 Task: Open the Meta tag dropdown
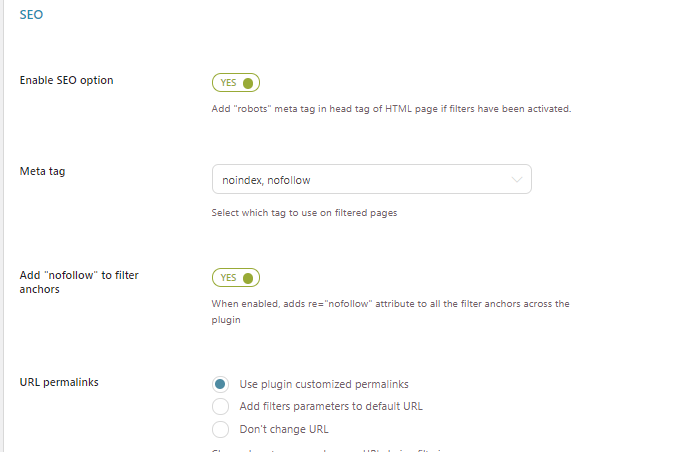coord(372,179)
